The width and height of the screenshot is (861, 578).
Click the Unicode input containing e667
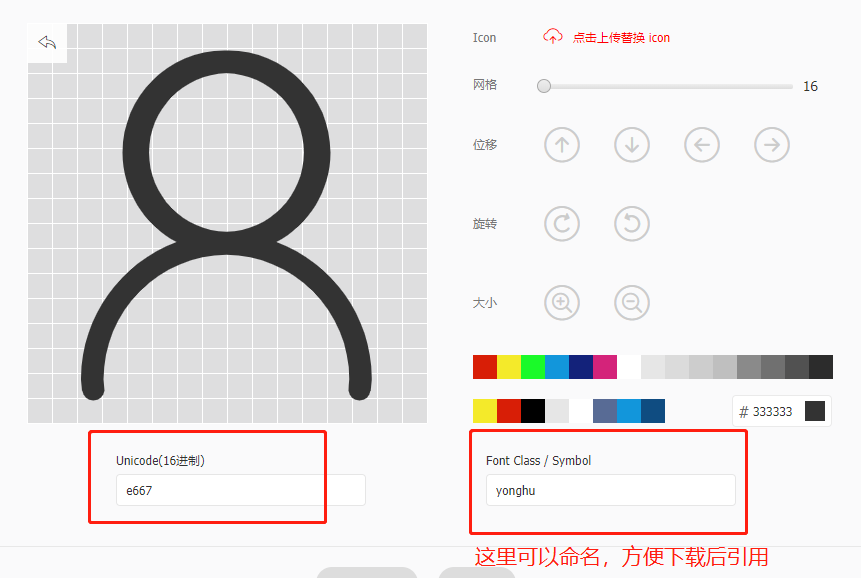point(237,490)
